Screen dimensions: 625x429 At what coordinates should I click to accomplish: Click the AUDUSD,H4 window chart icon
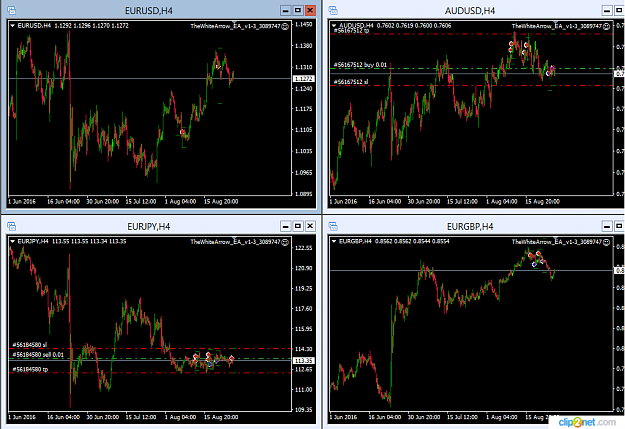tap(333, 11)
